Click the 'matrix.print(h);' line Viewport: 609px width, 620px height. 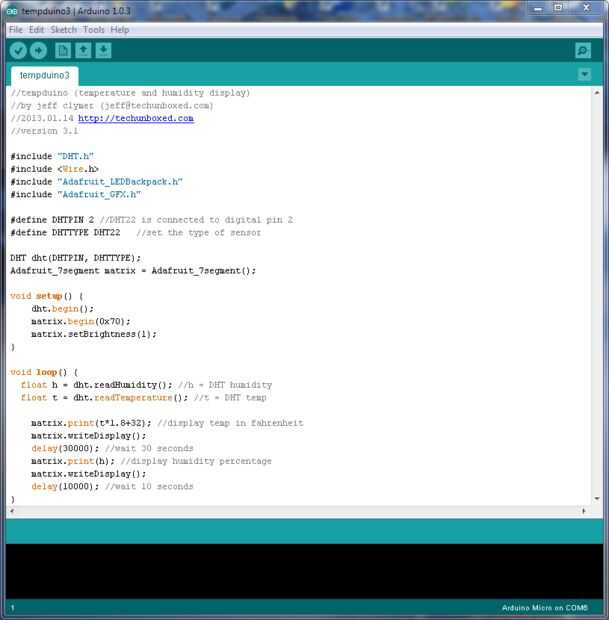151,461
